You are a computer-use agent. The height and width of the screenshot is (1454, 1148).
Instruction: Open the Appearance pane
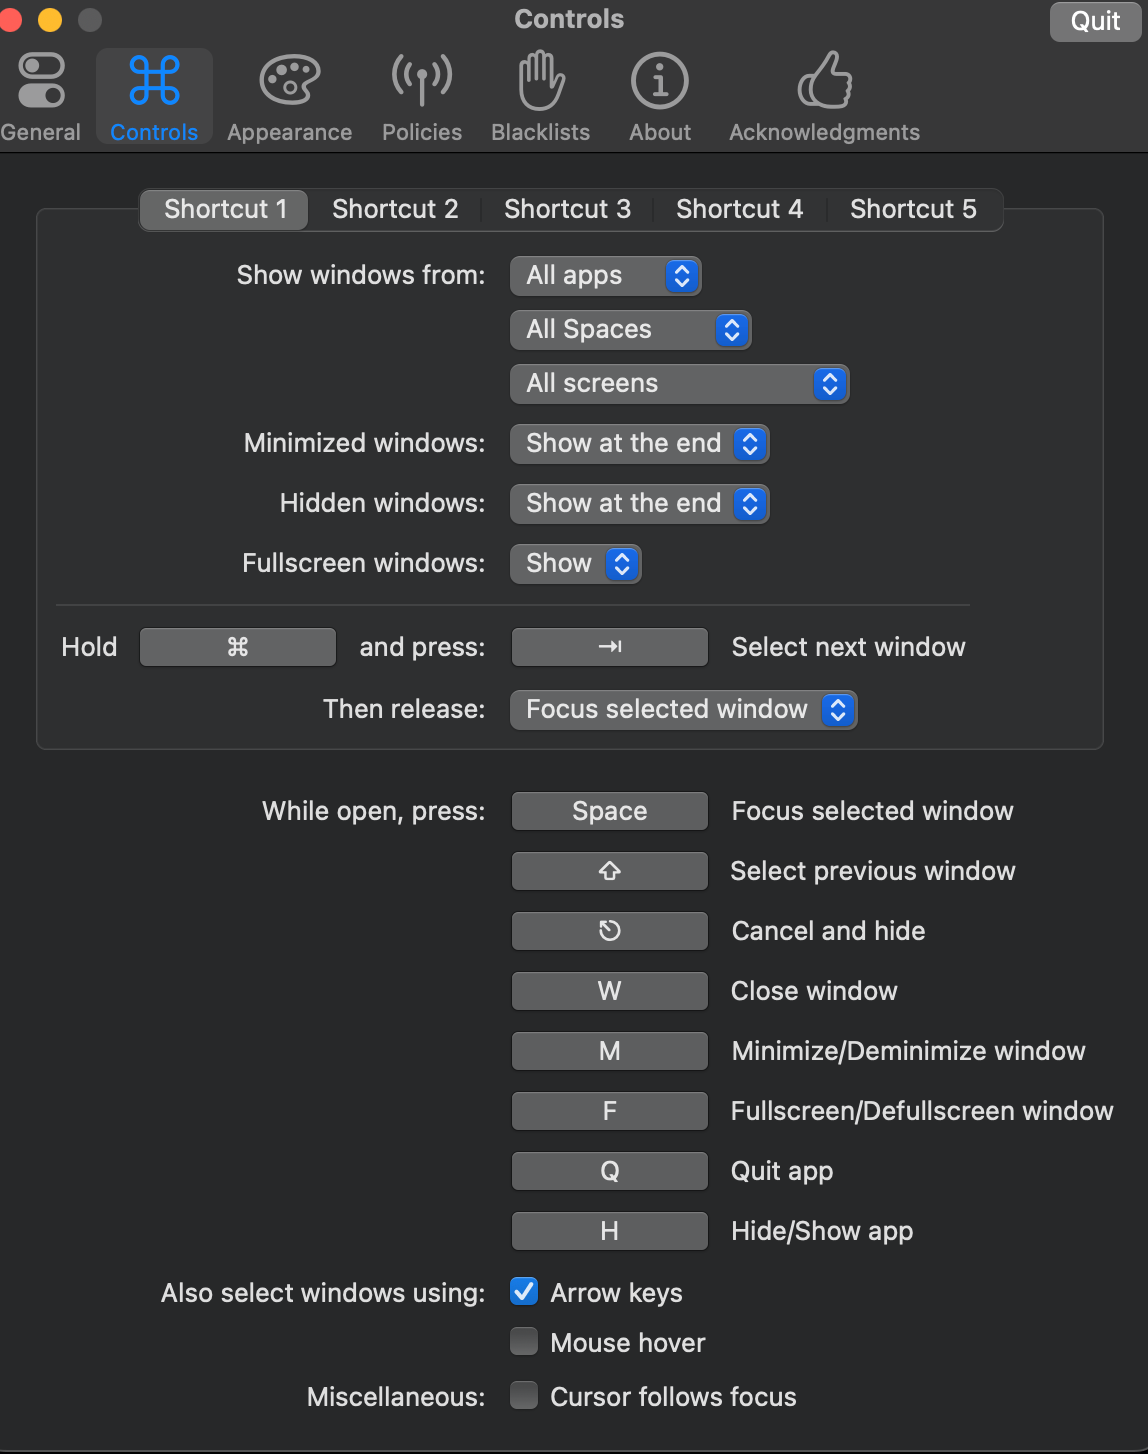pyautogui.click(x=289, y=95)
